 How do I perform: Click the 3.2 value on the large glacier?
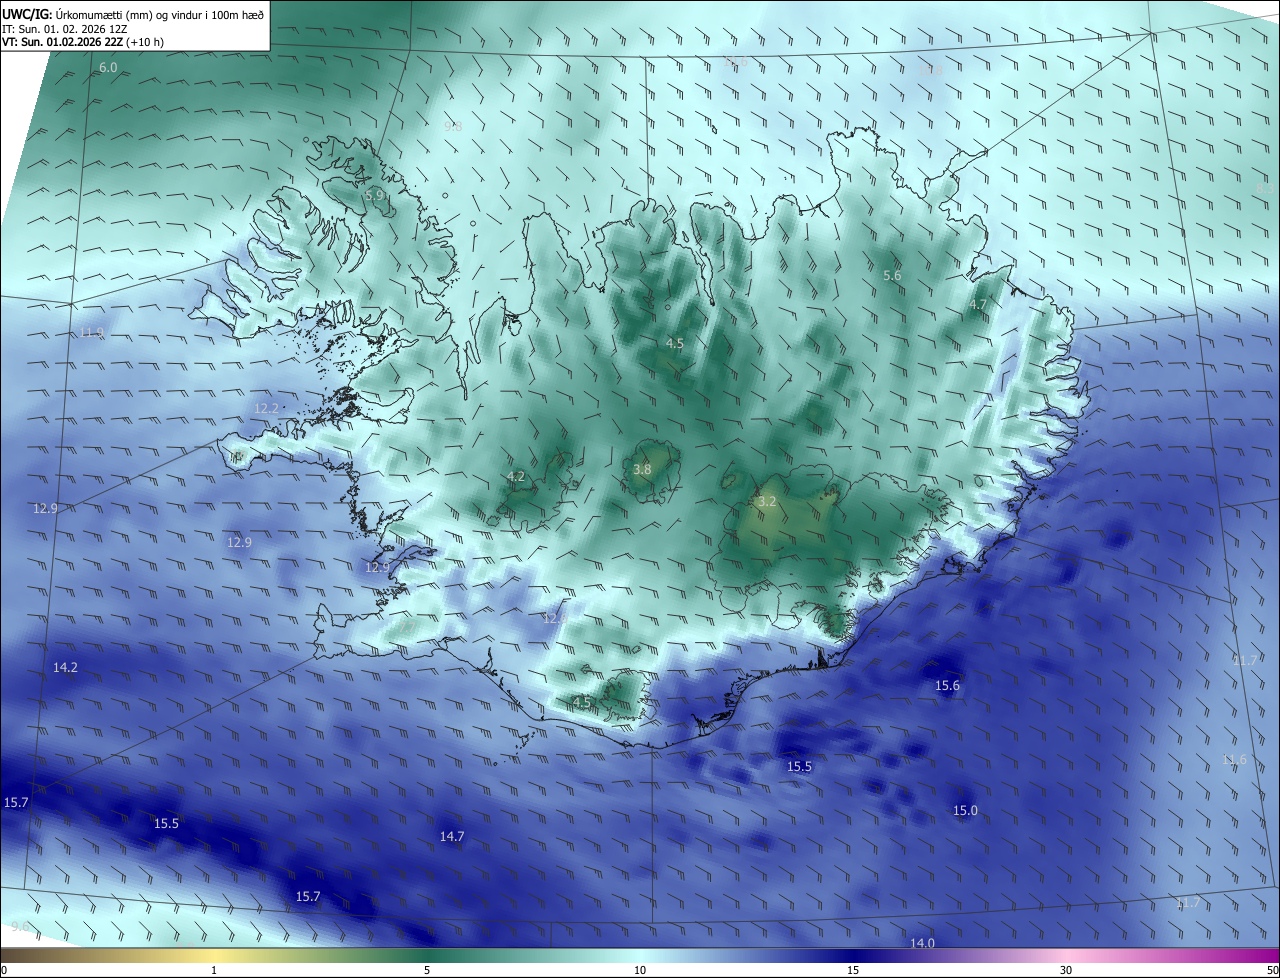(767, 501)
